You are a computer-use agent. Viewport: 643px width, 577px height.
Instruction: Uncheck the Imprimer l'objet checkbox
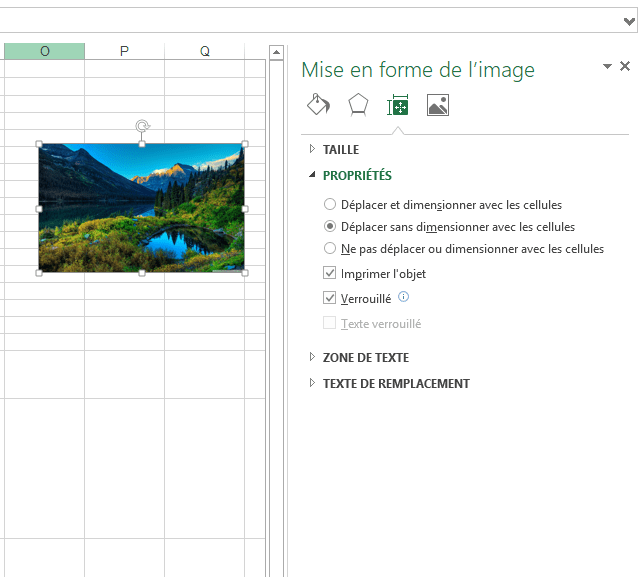point(330,273)
